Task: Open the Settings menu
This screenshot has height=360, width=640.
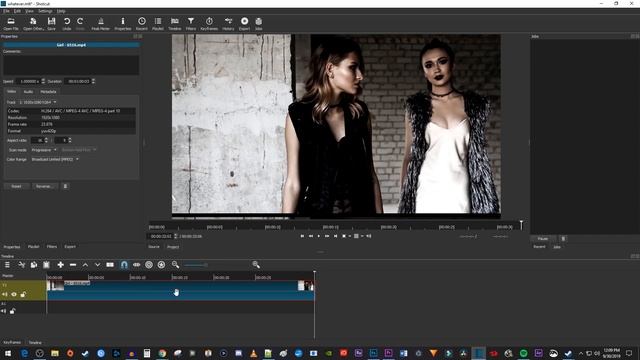Action: [x=45, y=11]
